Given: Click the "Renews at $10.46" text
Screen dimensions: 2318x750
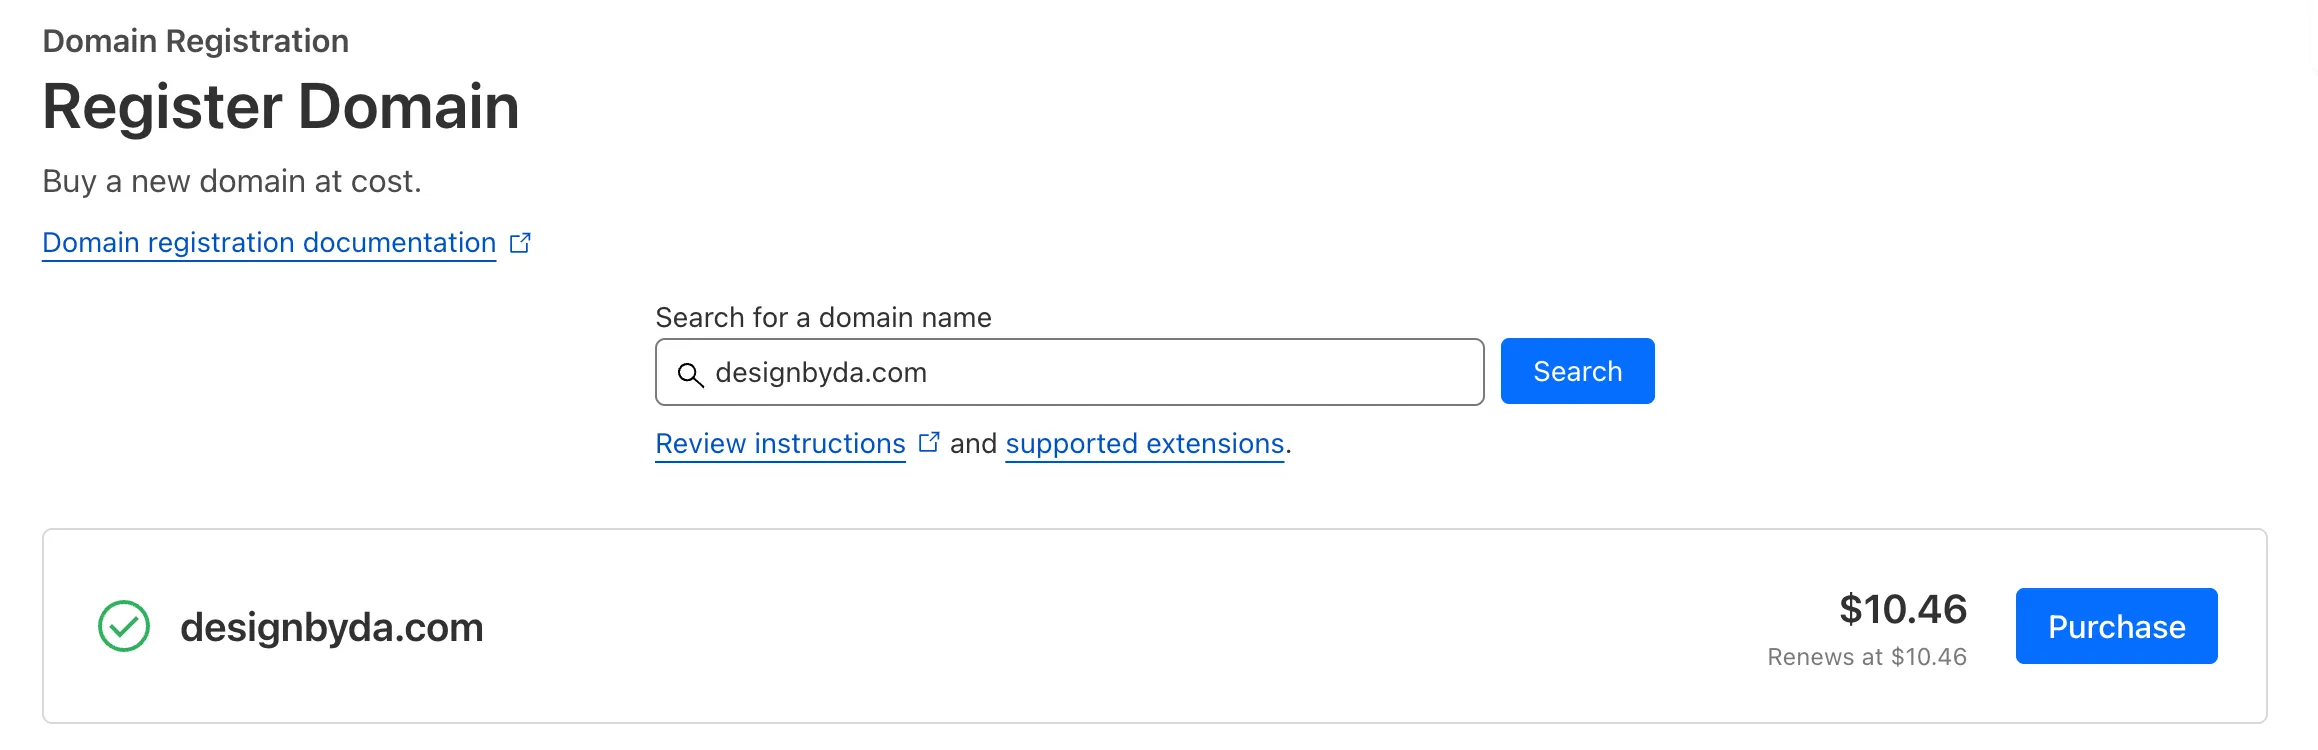Looking at the screenshot, I should 1867,657.
